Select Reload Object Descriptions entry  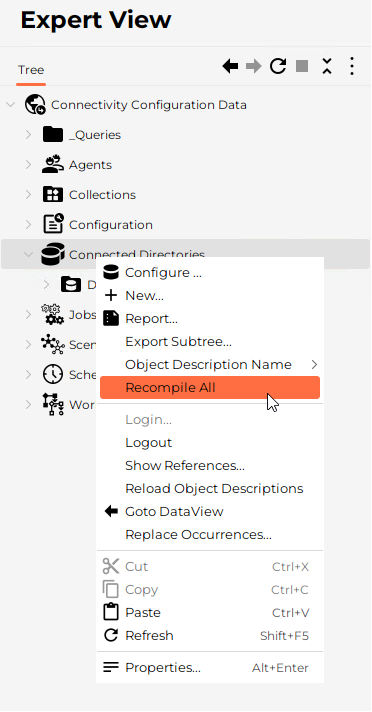tap(210, 489)
